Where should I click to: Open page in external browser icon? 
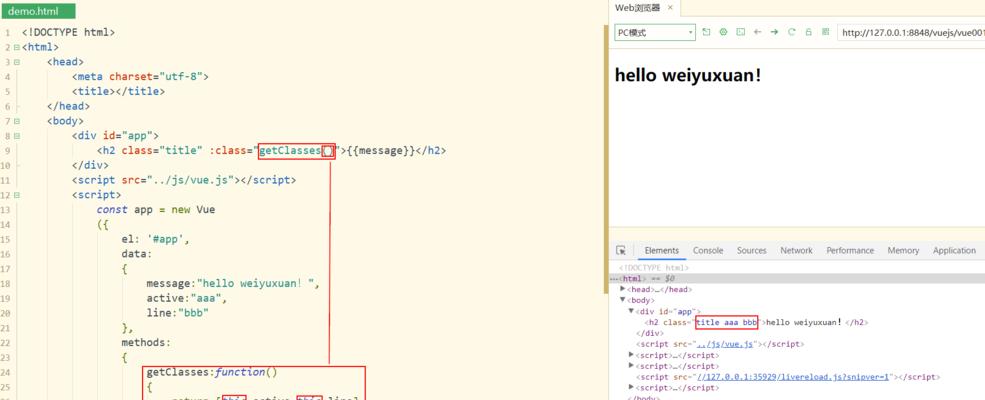tap(706, 32)
